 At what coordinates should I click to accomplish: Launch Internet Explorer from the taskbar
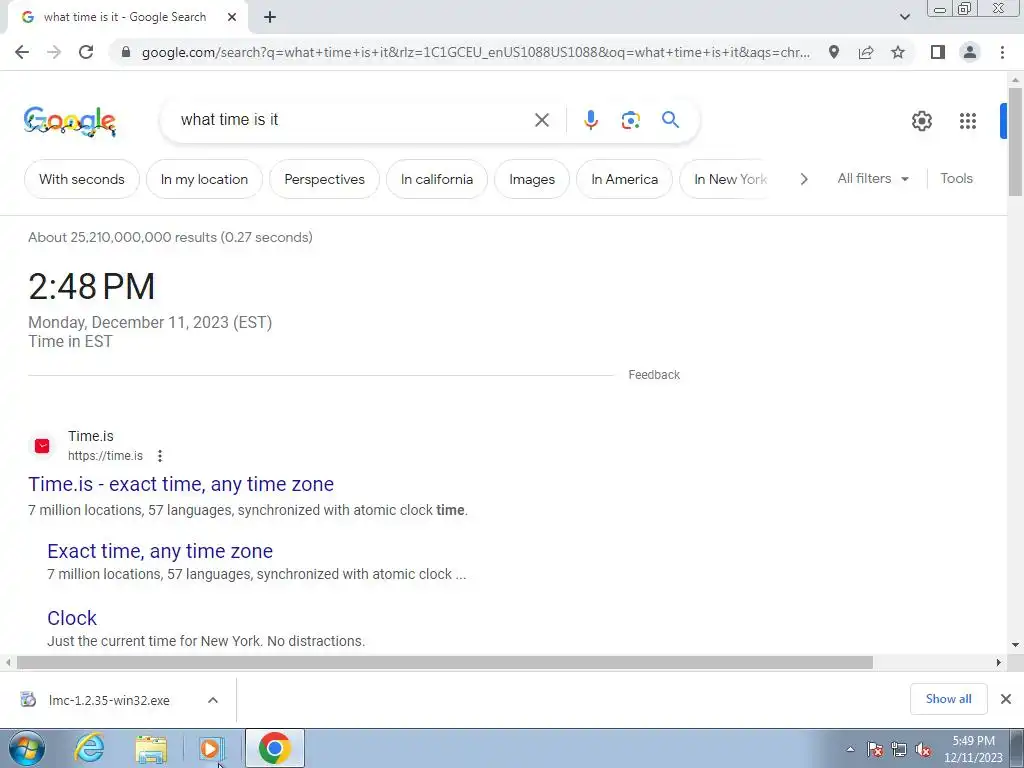click(x=89, y=748)
